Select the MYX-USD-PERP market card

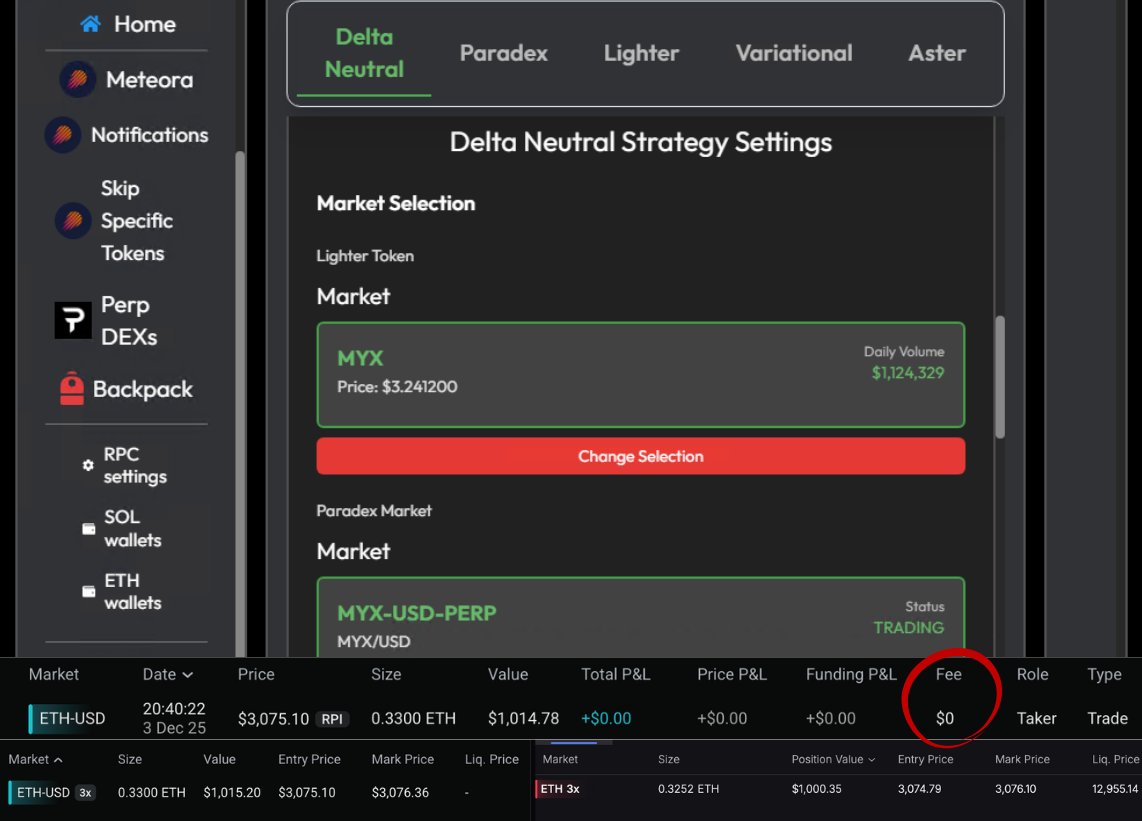(641, 618)
